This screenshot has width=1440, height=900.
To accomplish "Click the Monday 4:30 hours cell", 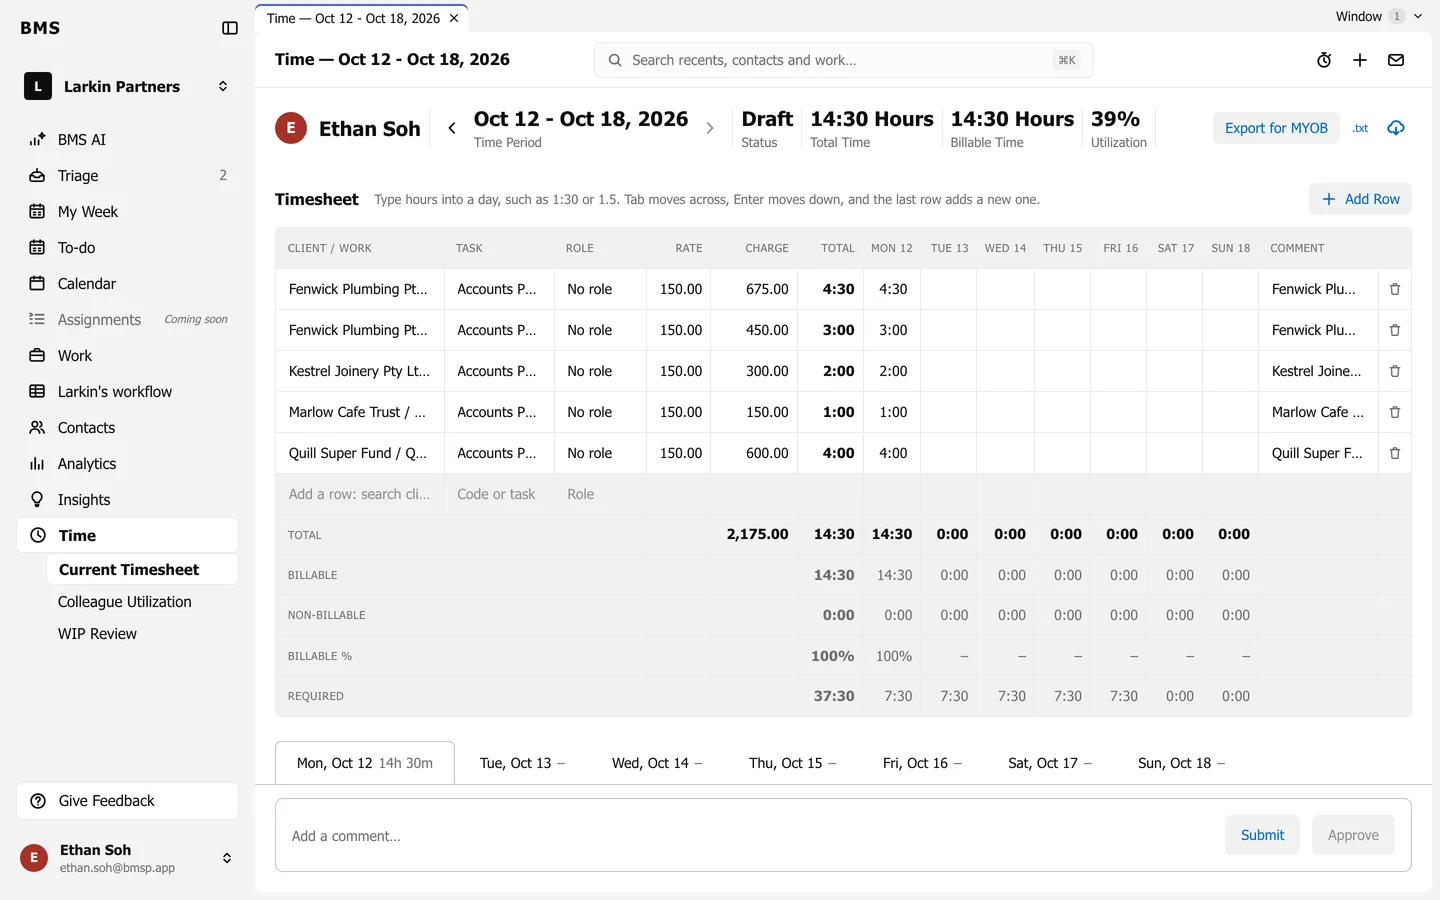I will coord(892,289).
